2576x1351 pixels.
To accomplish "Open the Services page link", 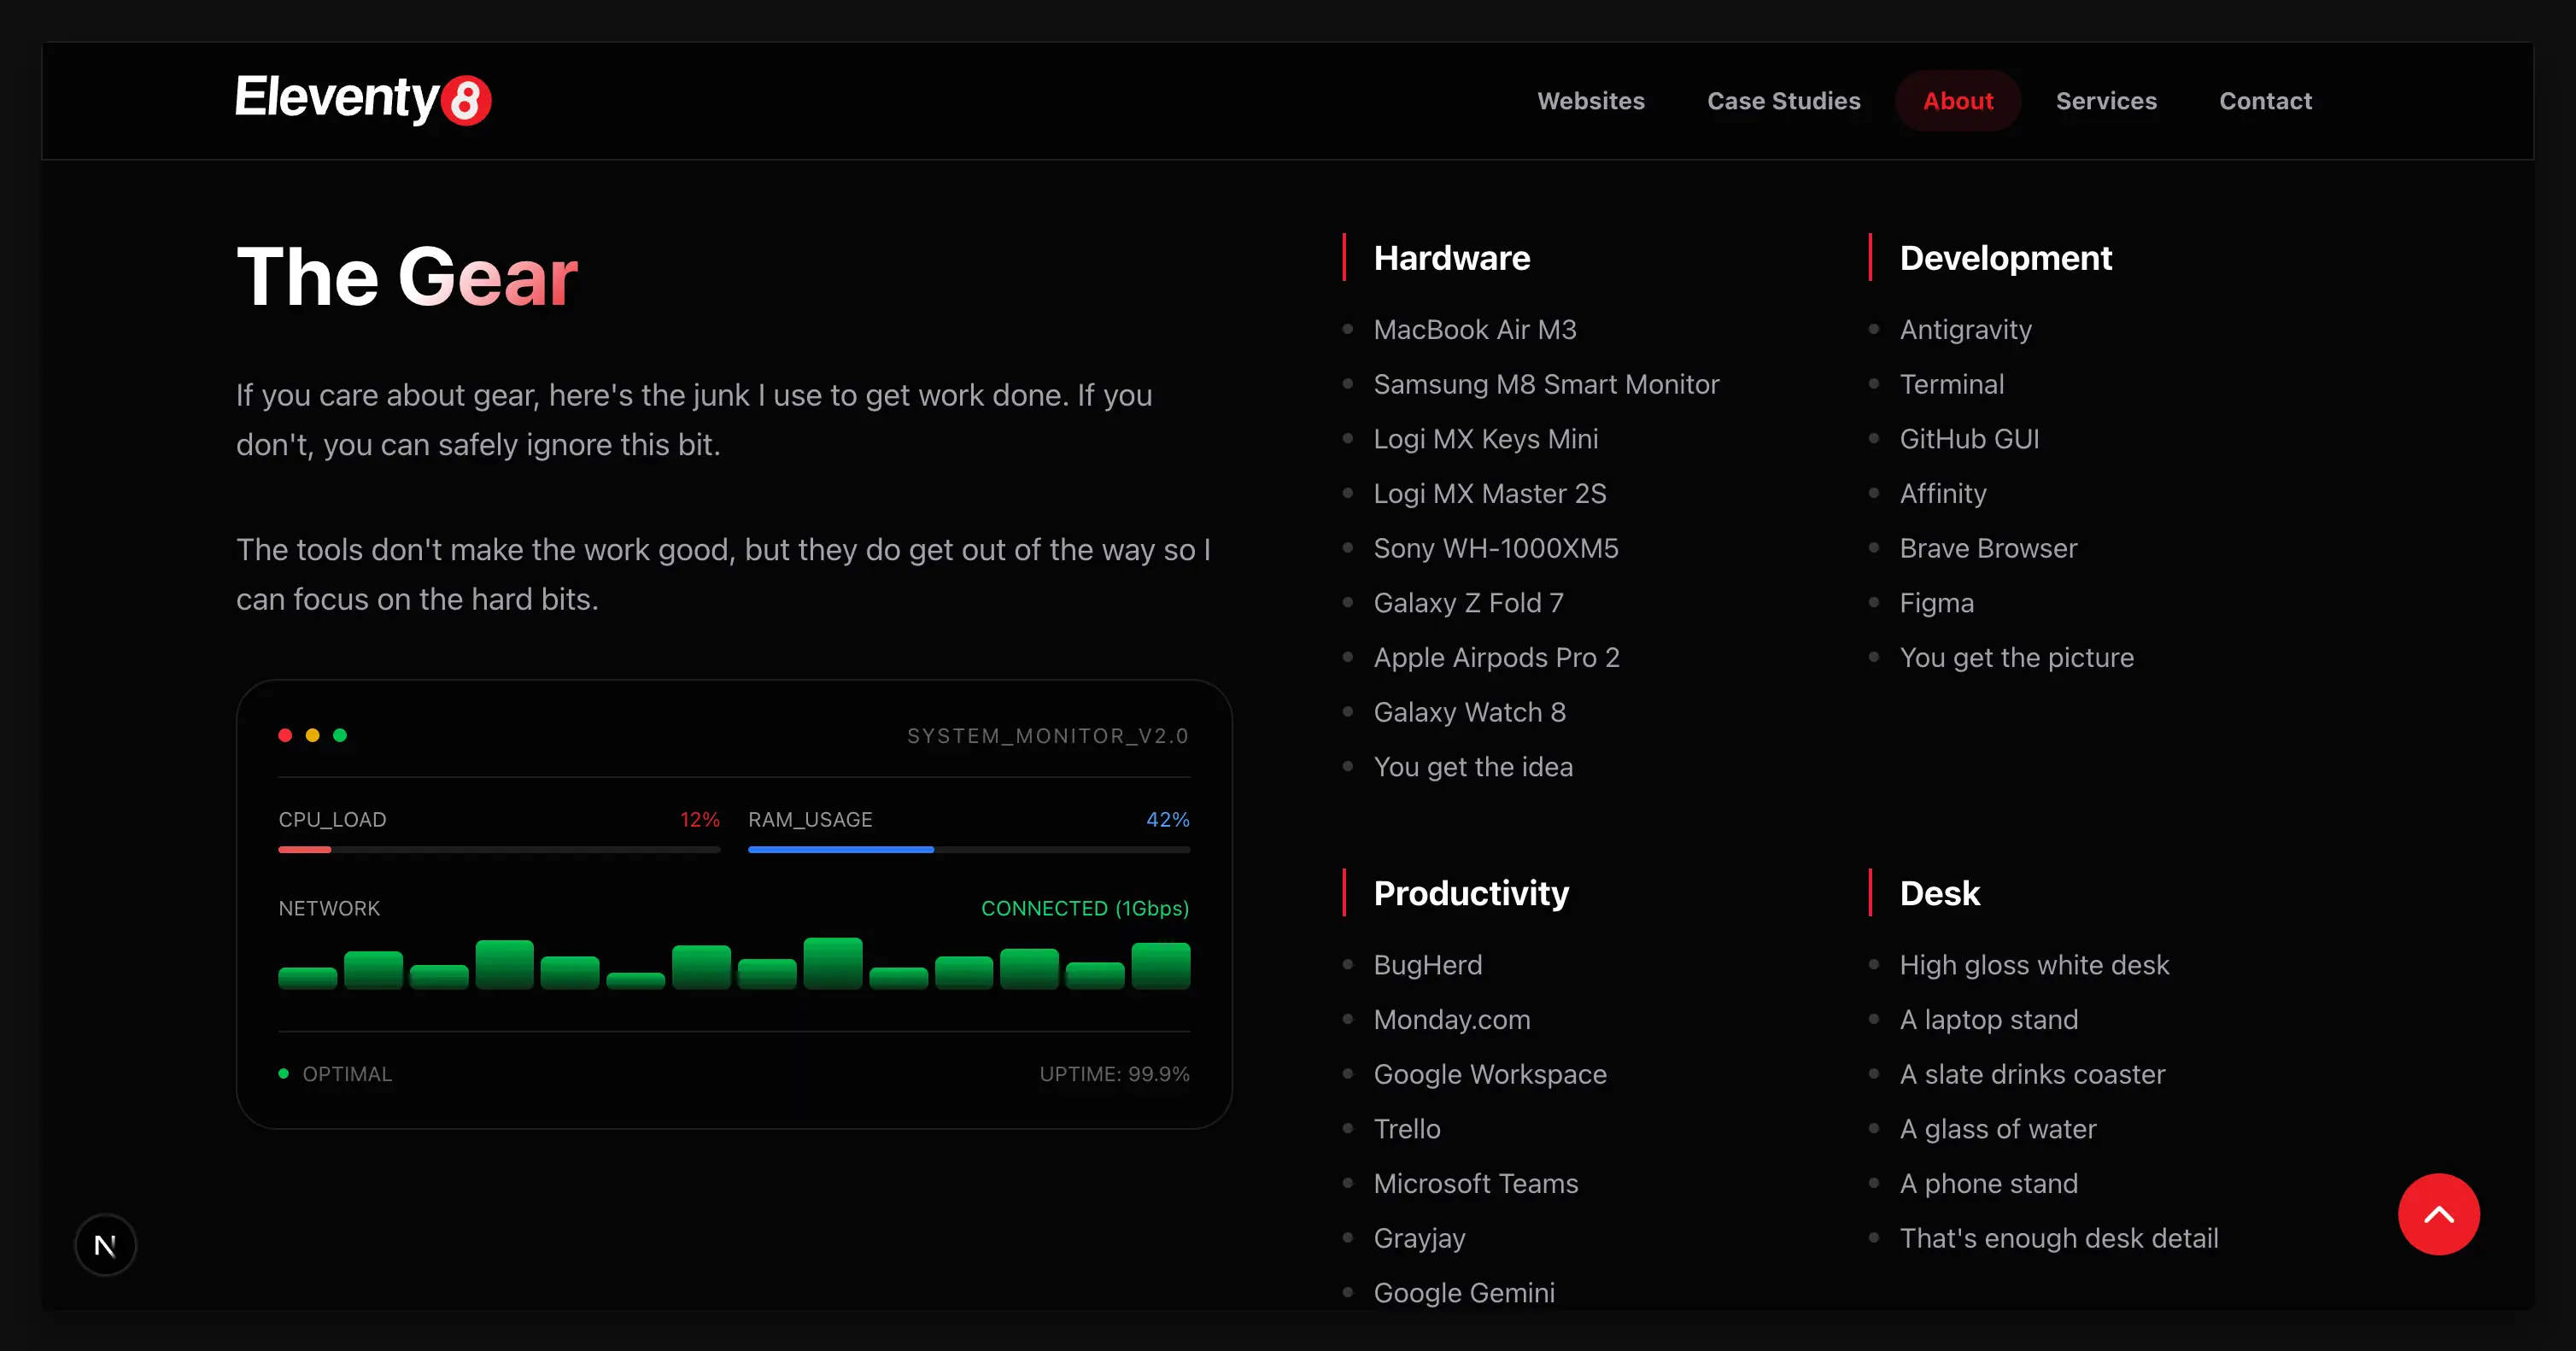I will coord(2105,101).
